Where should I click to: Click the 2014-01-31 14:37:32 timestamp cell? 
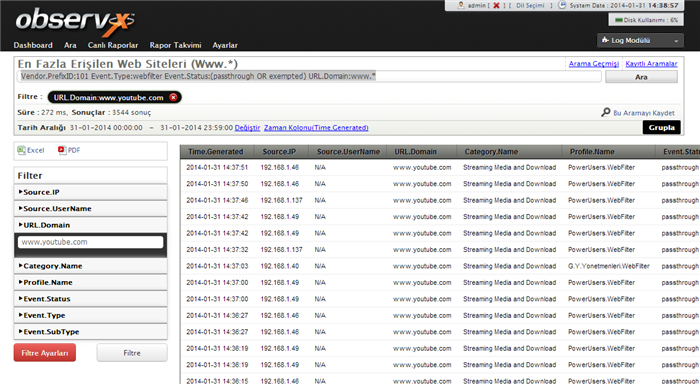[217, 250]
